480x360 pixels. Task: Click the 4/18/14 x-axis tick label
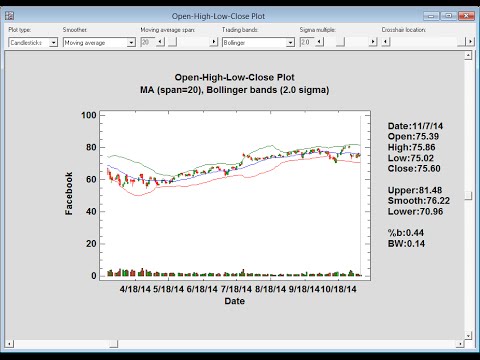(135, 289)
